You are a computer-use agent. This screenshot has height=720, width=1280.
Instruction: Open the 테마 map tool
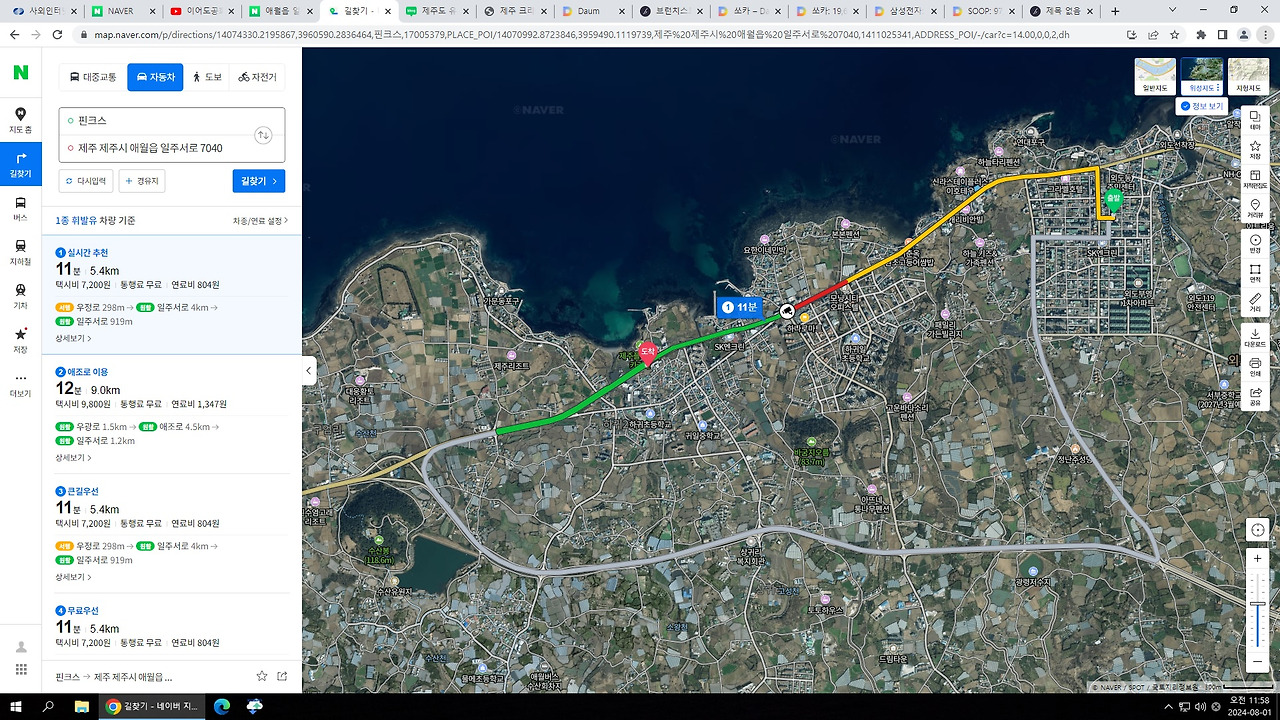tap(1255, 120)
